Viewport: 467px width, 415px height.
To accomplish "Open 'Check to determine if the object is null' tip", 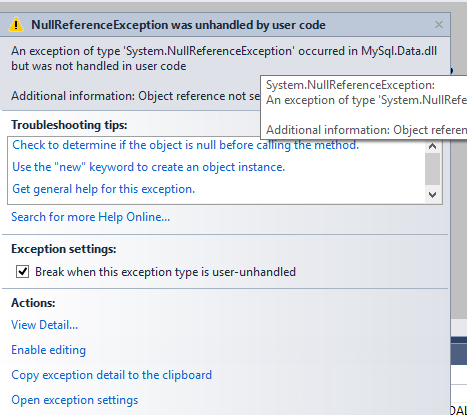I will 186,145.
